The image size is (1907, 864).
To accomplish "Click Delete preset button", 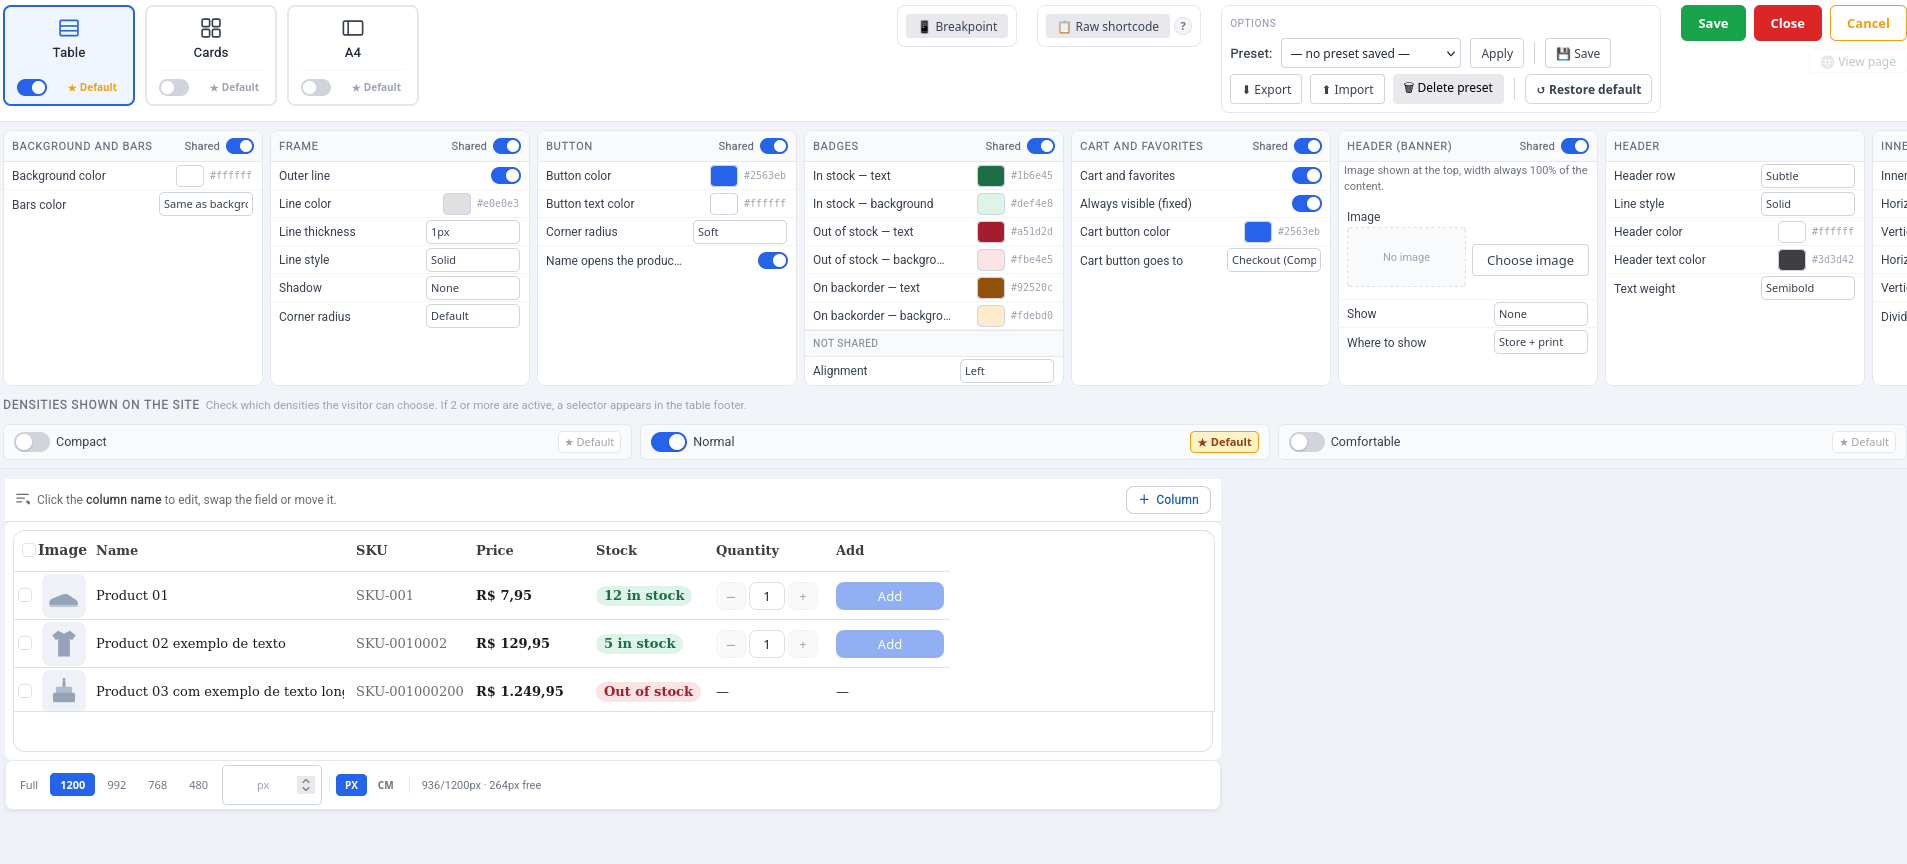I will click(x=1448, y=88).
